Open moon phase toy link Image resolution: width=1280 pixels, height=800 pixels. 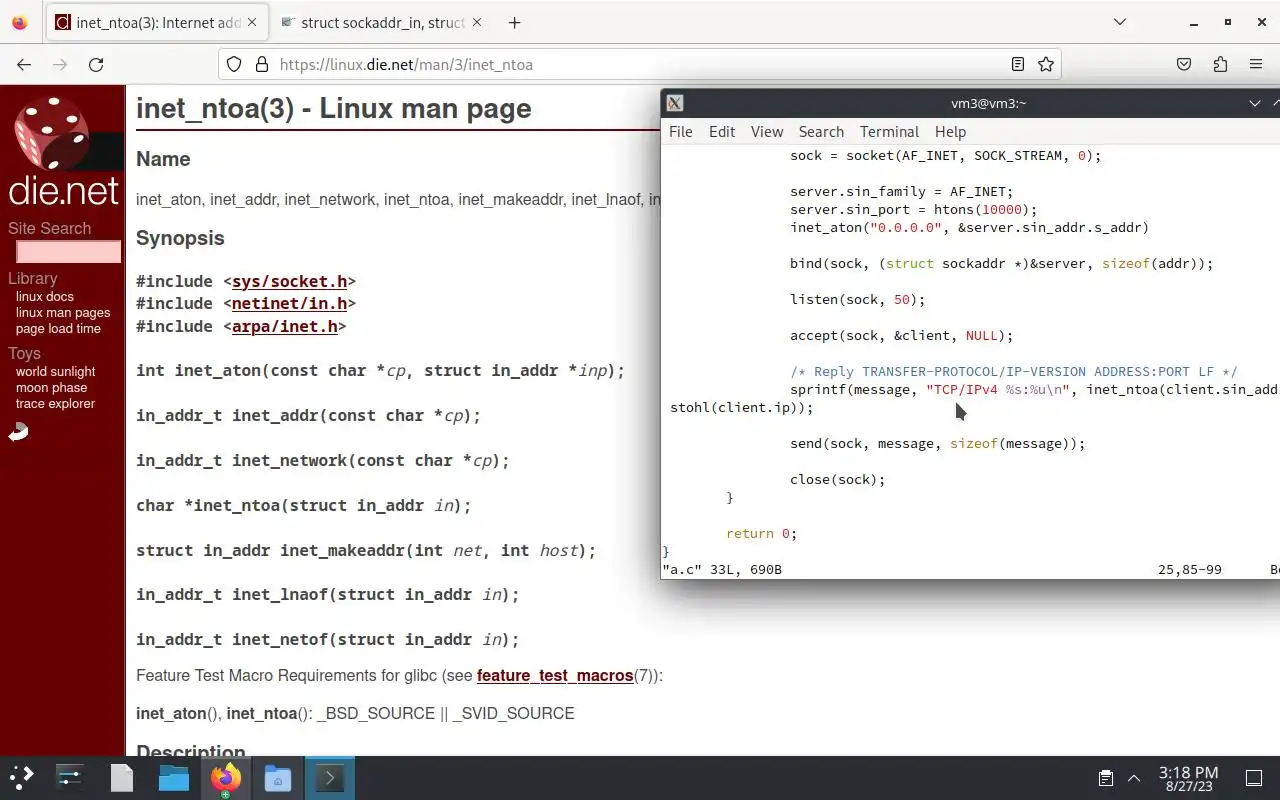pos(52,388)
